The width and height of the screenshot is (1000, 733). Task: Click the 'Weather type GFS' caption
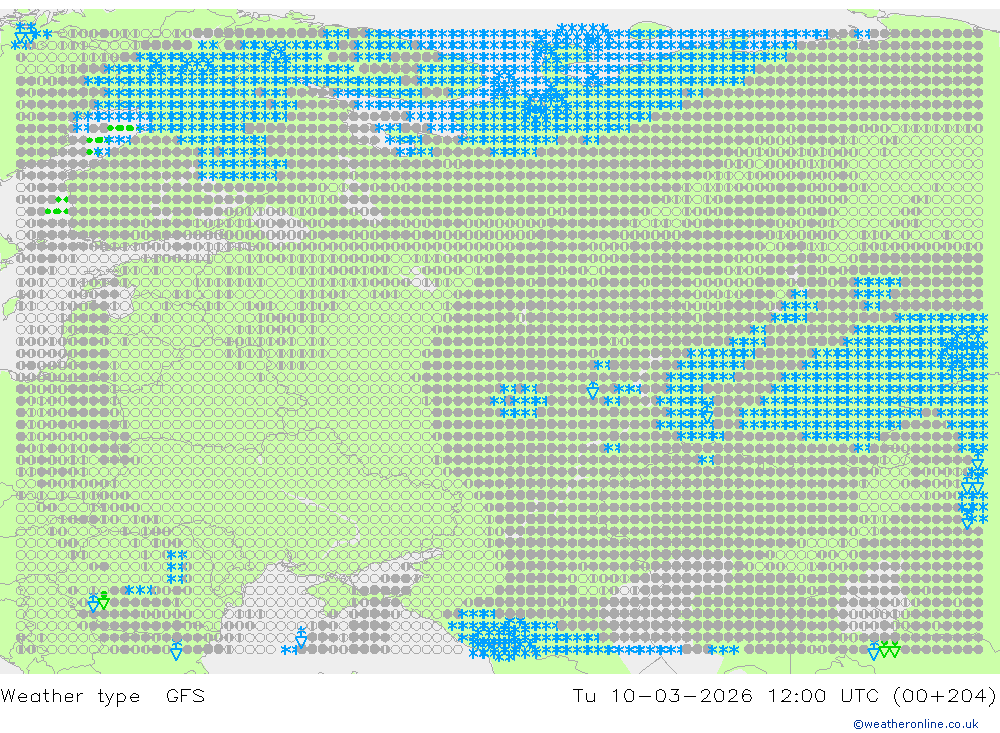[103, 695]
